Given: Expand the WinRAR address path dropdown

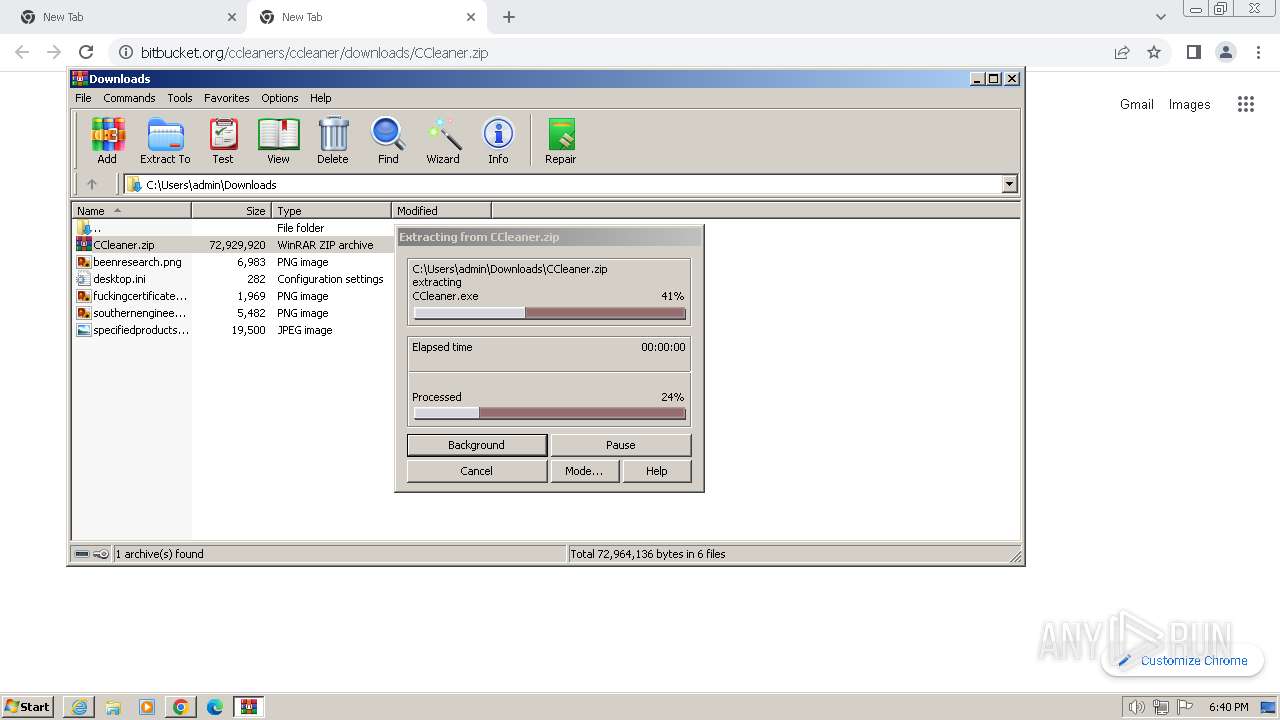Looking at the screenshot, I should [x=1009, y=184].
